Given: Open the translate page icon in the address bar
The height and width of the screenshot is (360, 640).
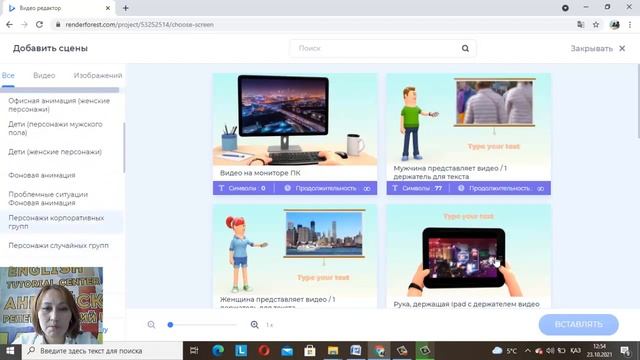Looking at the screenshot, I should [580, 24].
